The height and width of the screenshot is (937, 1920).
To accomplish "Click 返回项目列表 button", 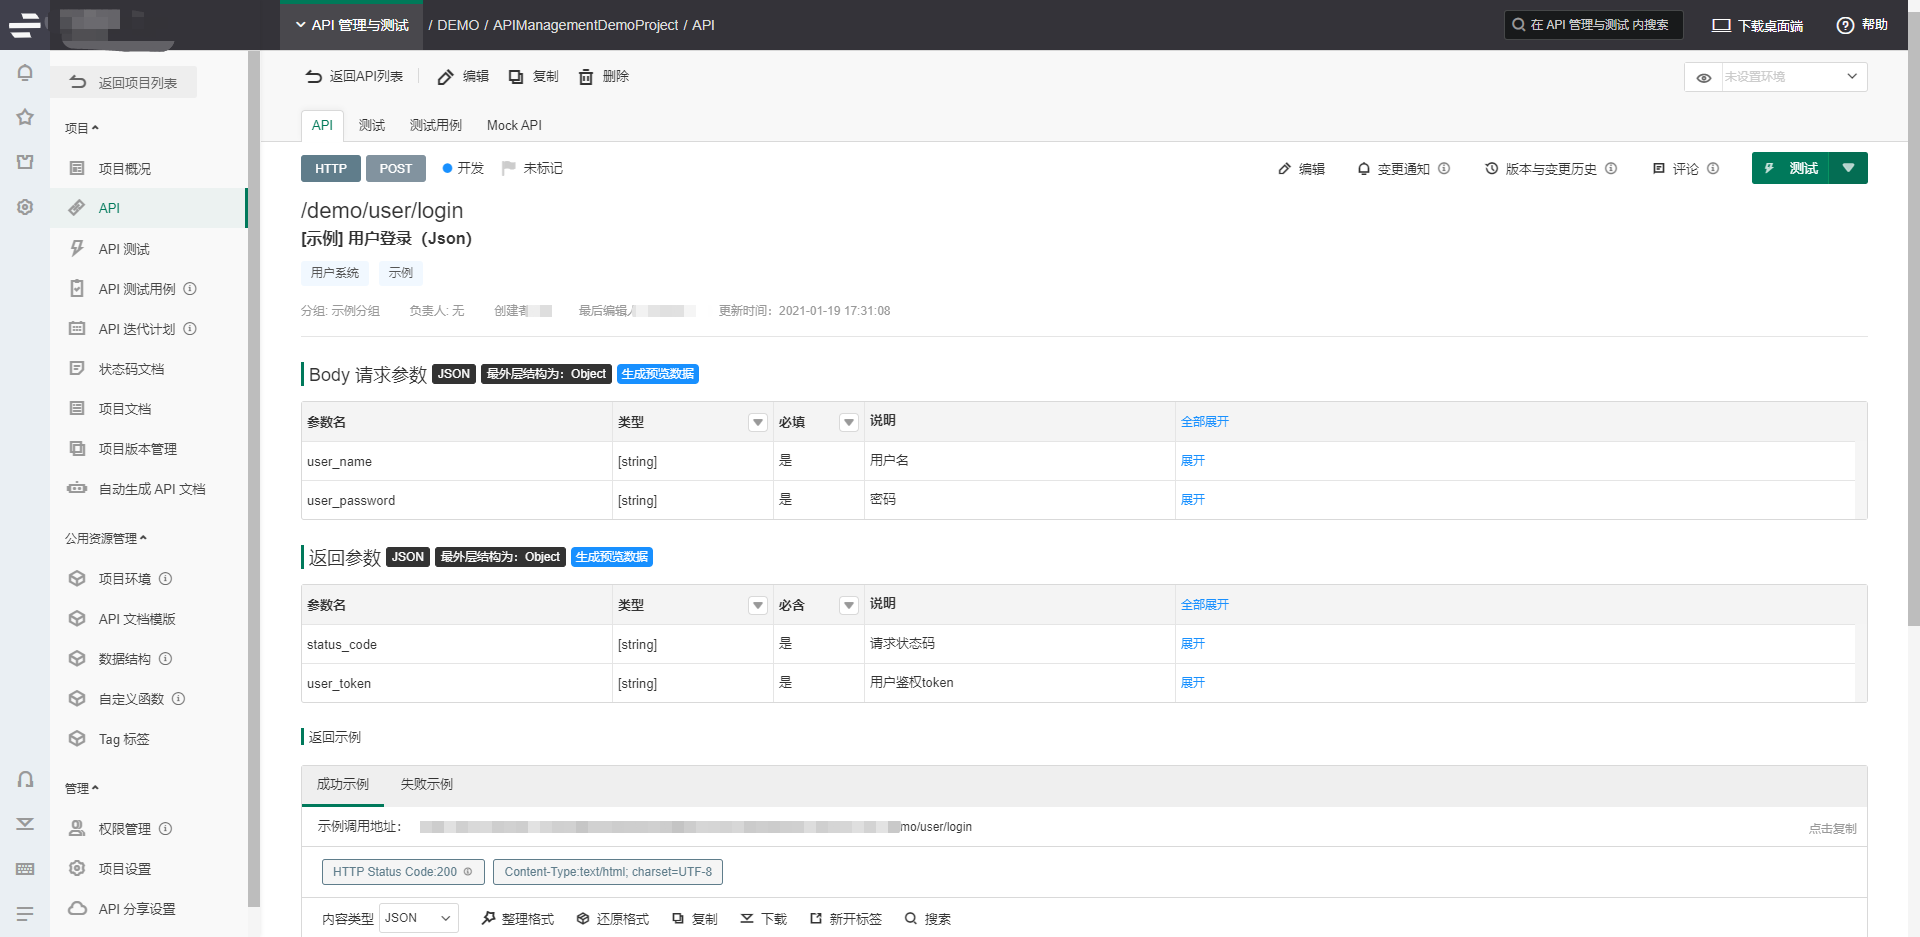I will (x=124, y=82).
